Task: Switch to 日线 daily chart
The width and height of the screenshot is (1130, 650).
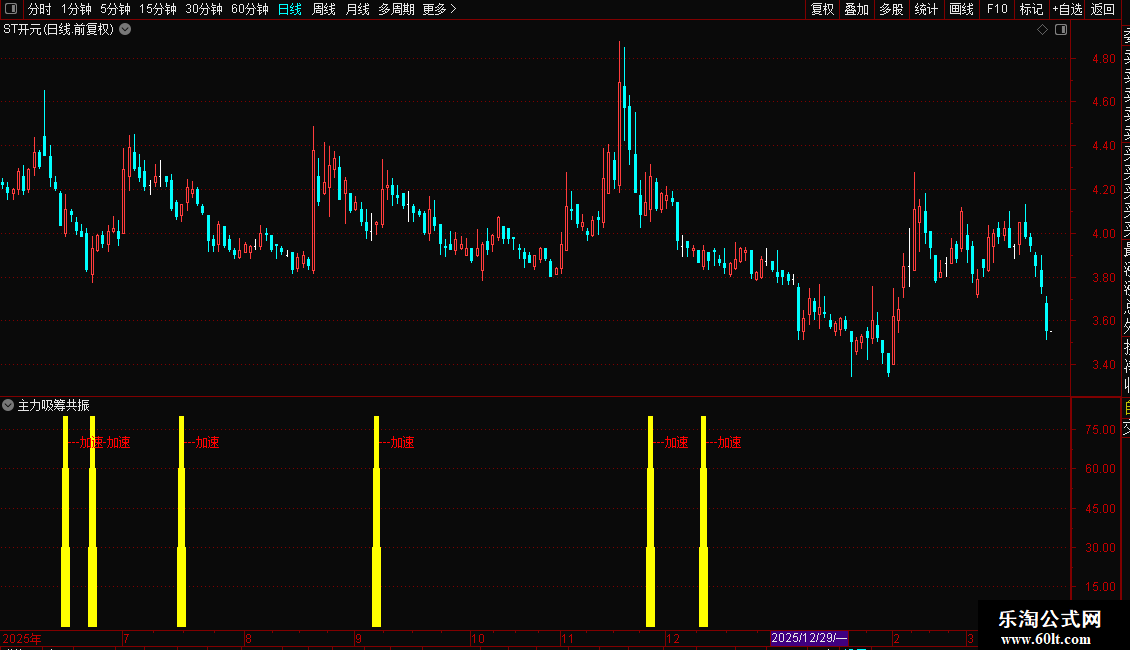Action: pyautogui.click(x=290, y=9)
